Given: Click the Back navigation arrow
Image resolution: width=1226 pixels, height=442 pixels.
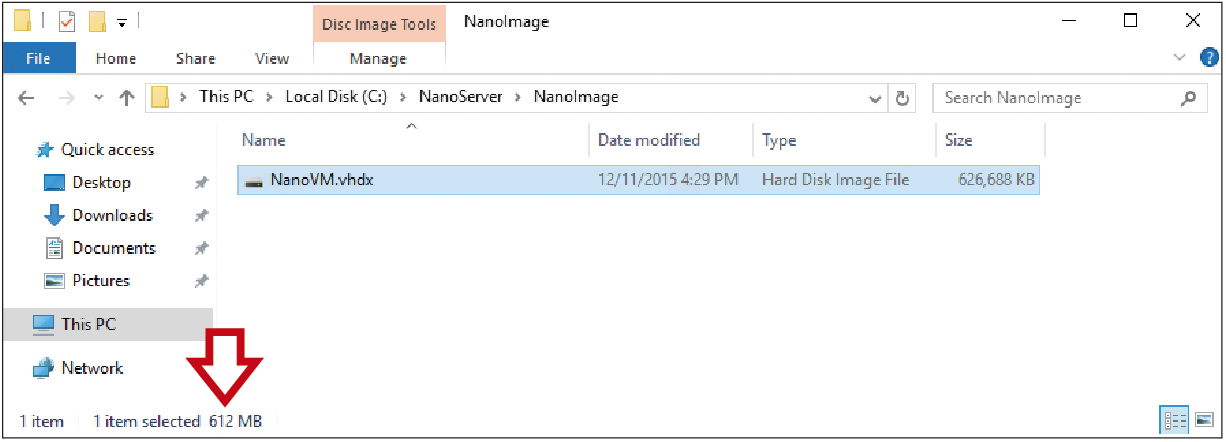Looking at the screenshot, I should (x=27, y=98).
